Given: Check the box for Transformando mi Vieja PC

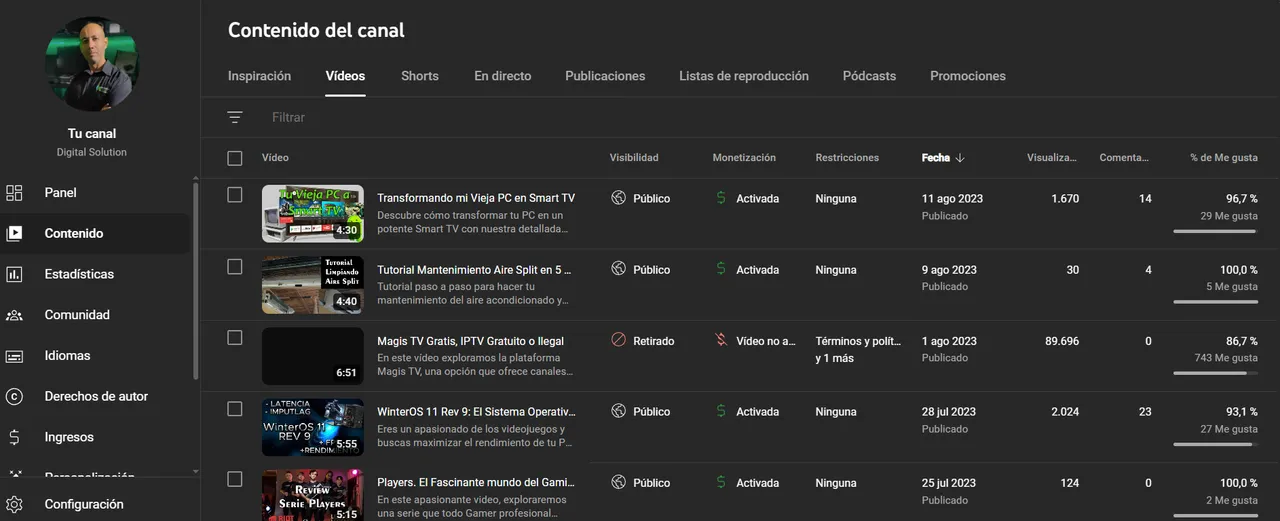Looking at the screenshot, I should coord(235,195).
